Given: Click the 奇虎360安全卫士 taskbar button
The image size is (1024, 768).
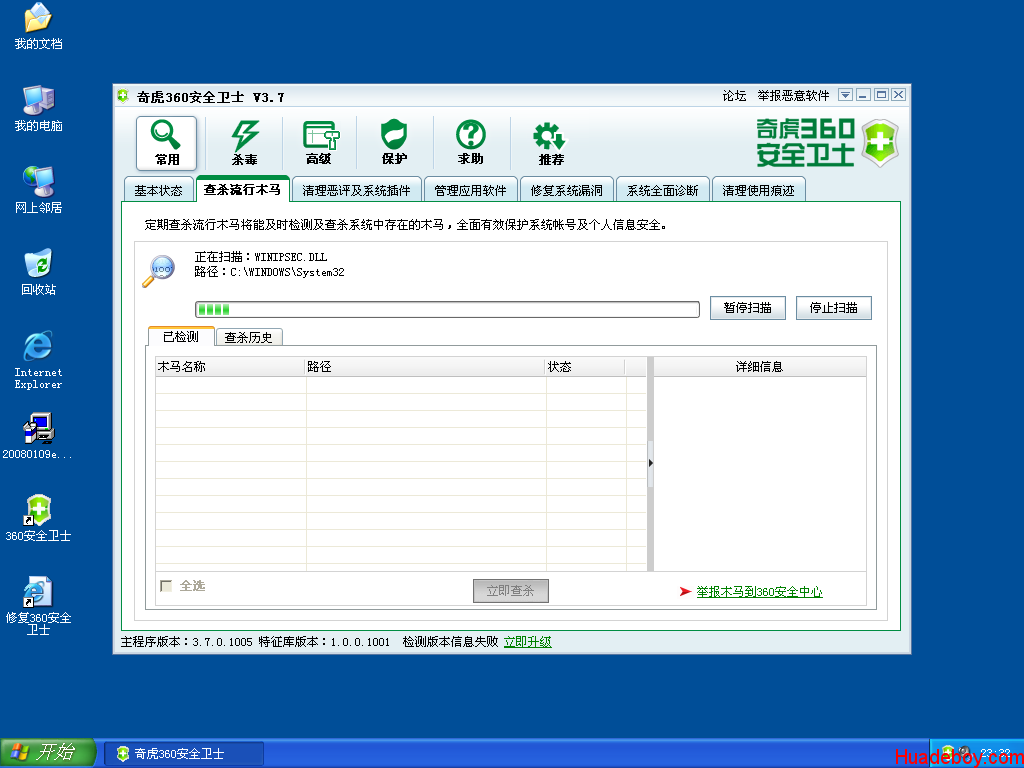Looking at the screenshot, I should [184, 754].
